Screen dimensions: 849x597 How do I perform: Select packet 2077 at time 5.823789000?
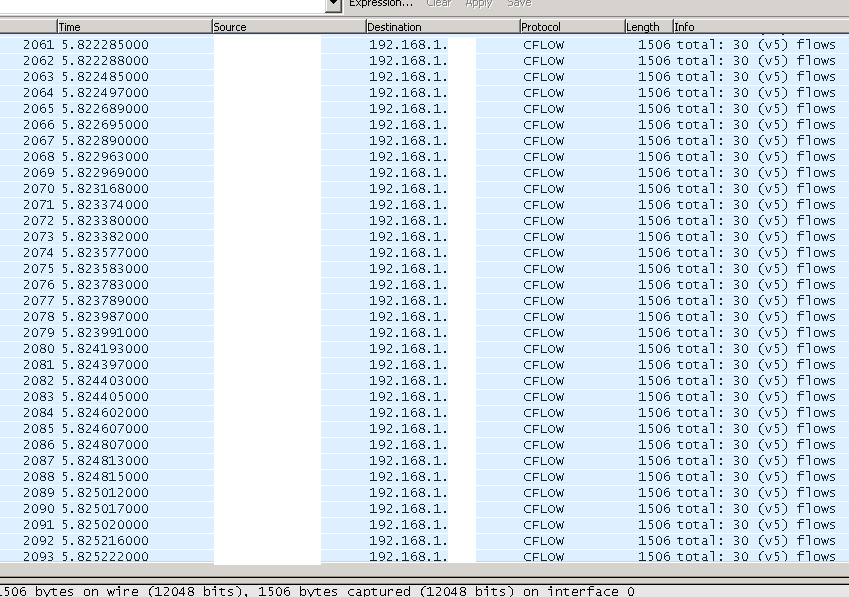tap(424, 300)
